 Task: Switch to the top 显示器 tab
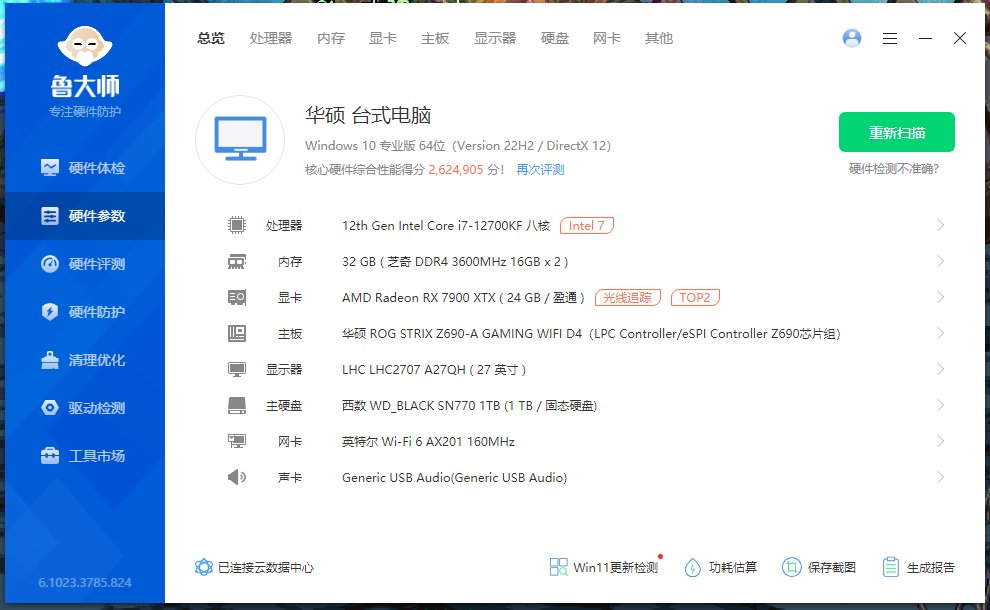tap(495, 39)
